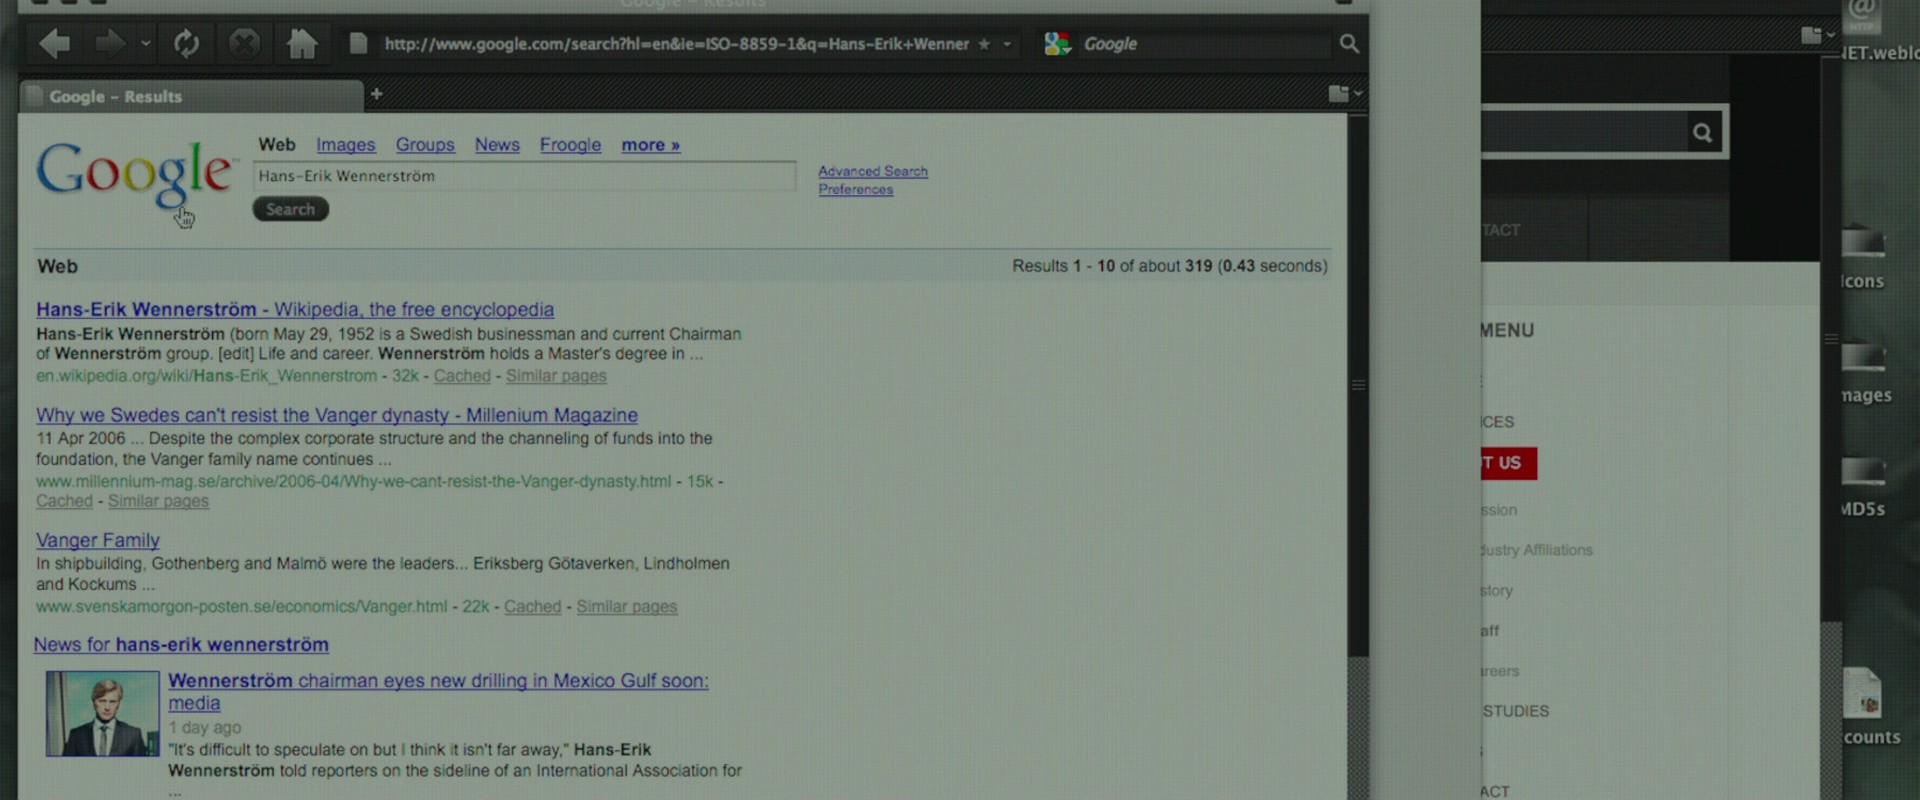The image size is (1920, 800).
Task: Click the search magnifier in the background window
Action: pyautogui.click(x=1702, y=132)
